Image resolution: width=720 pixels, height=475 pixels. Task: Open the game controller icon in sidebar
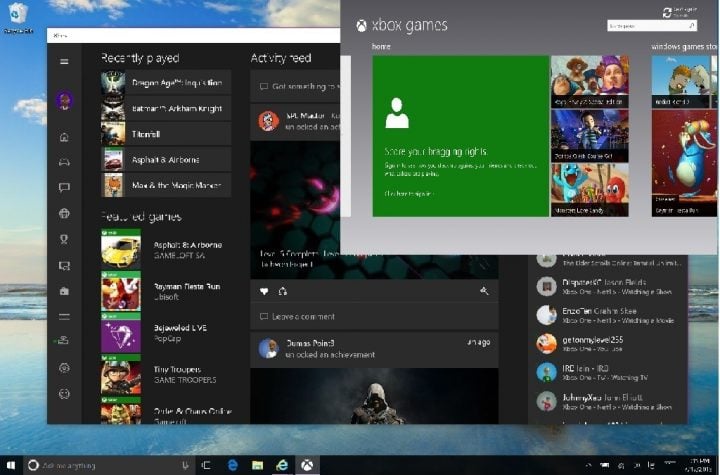coord(64,162)
